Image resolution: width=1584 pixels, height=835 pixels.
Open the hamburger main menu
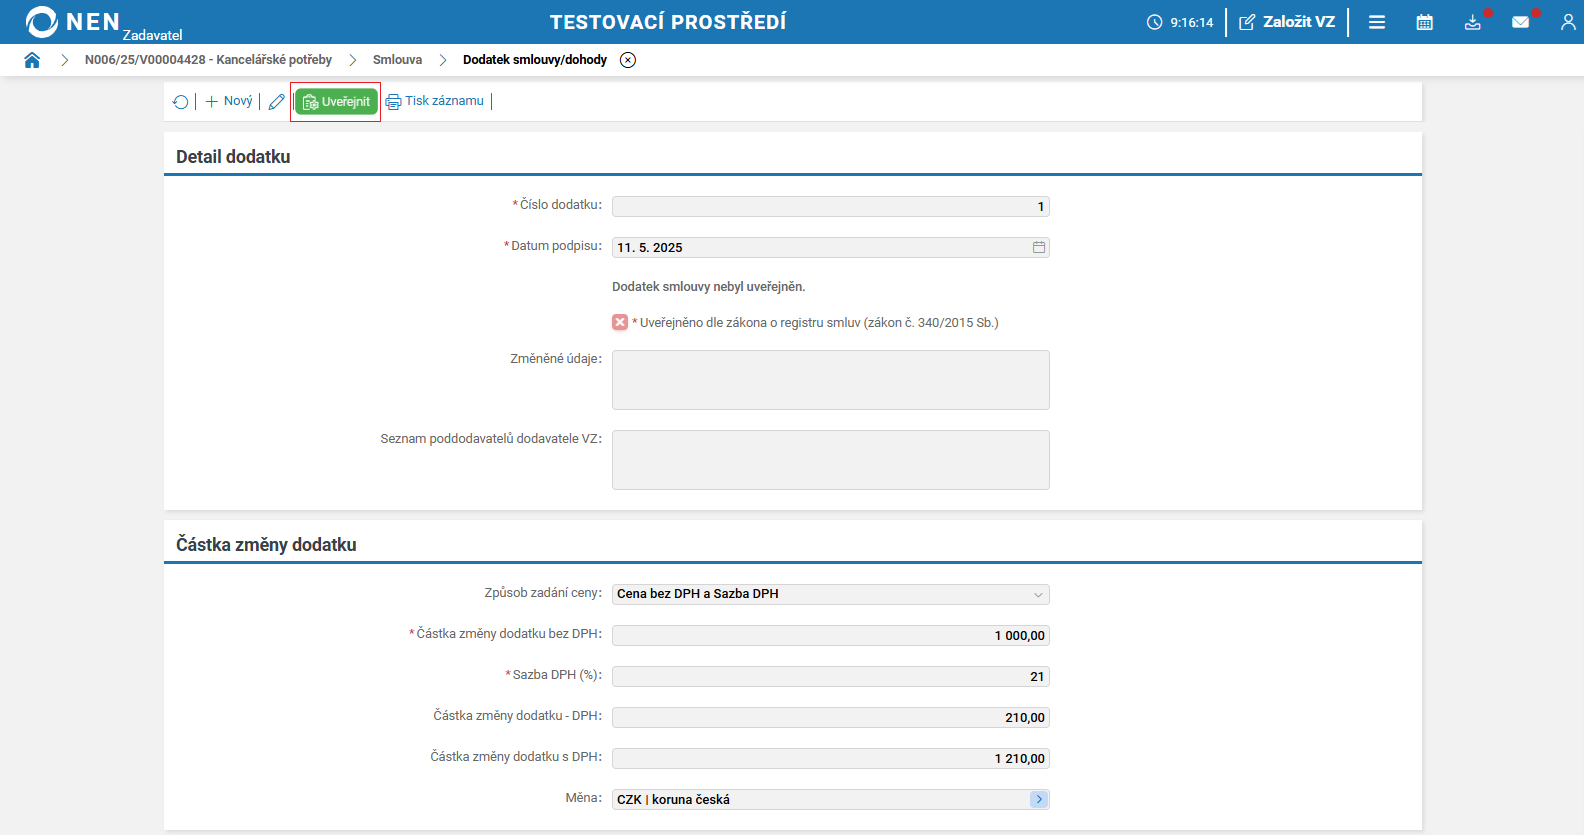click(1377, 22)
